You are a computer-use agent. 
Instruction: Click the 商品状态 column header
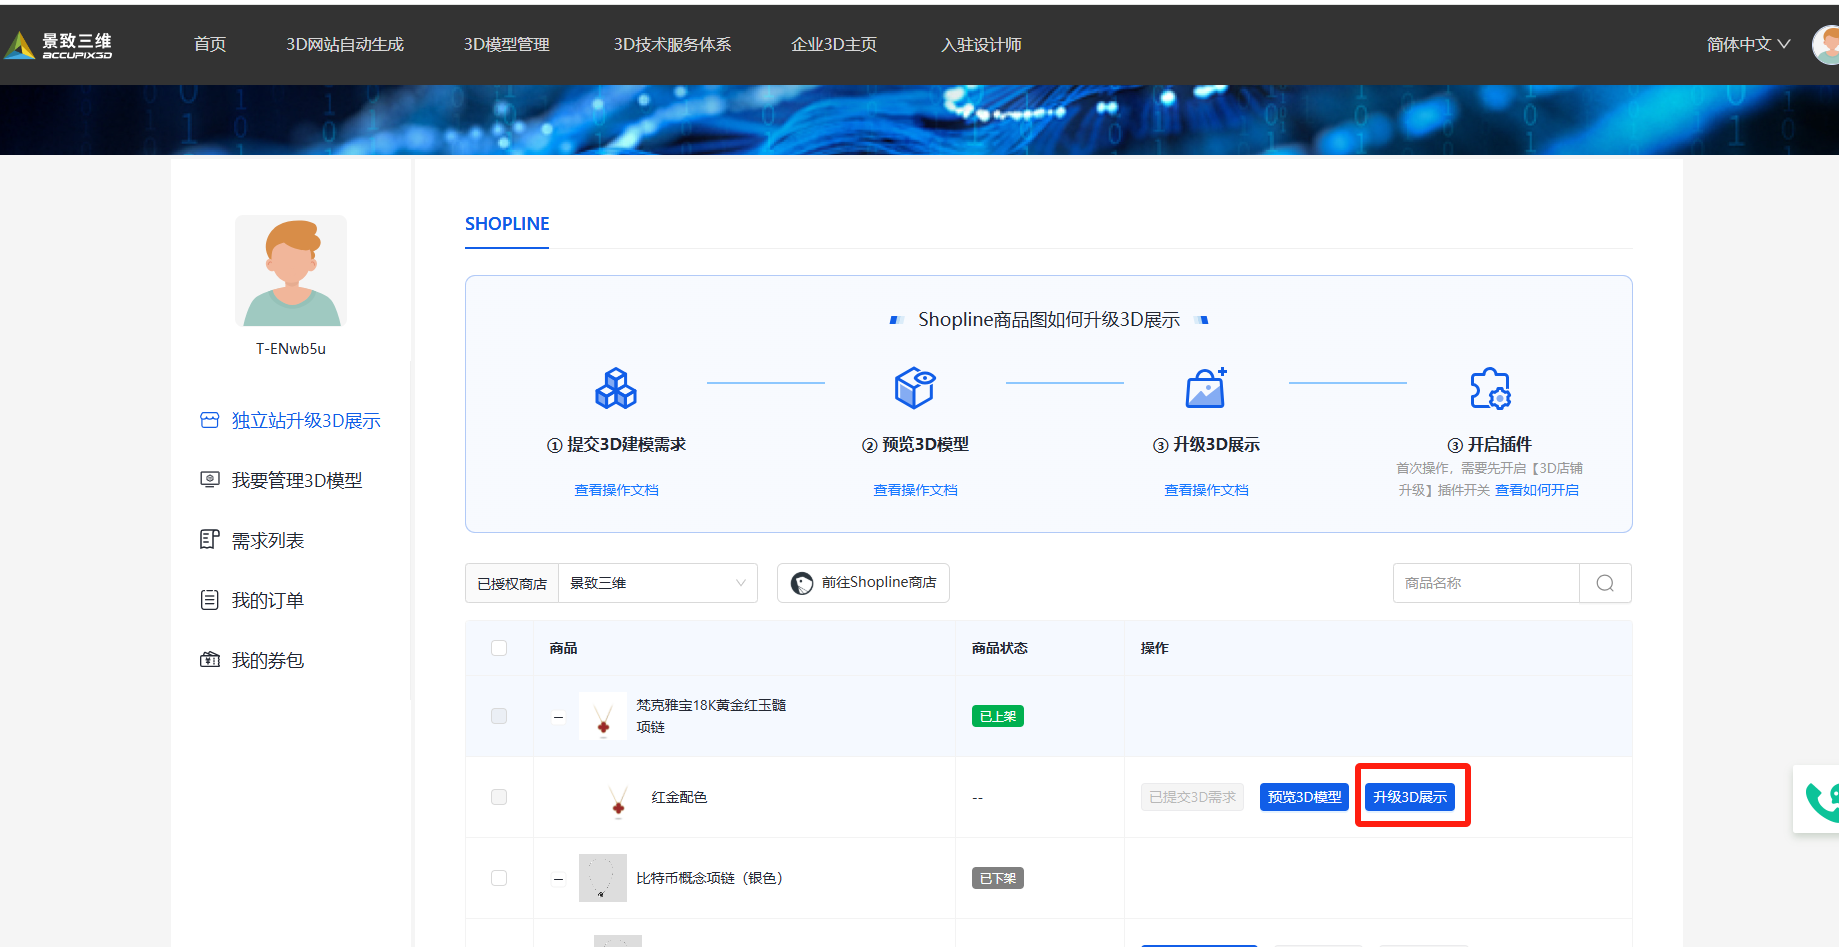pyautogui.click(x=1000, y=648)
